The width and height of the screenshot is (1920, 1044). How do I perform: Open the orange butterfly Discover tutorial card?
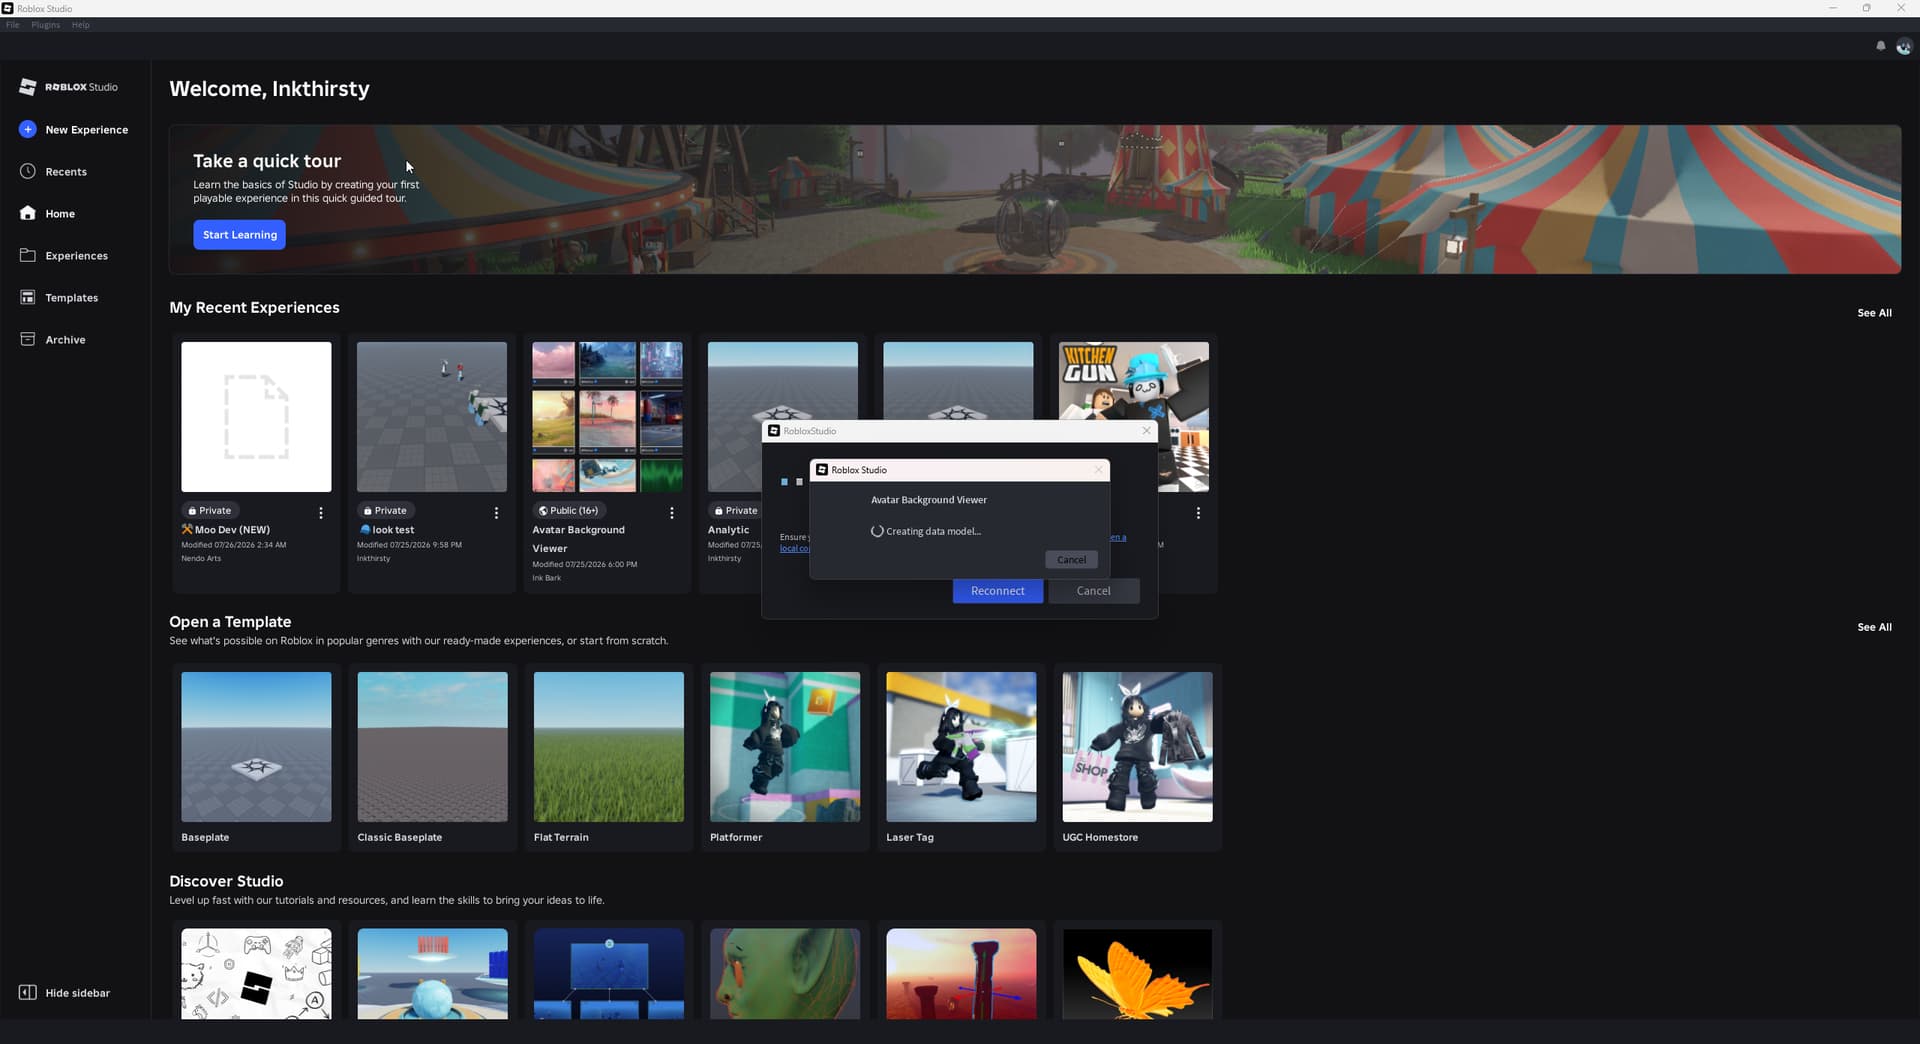point(1137,974)
